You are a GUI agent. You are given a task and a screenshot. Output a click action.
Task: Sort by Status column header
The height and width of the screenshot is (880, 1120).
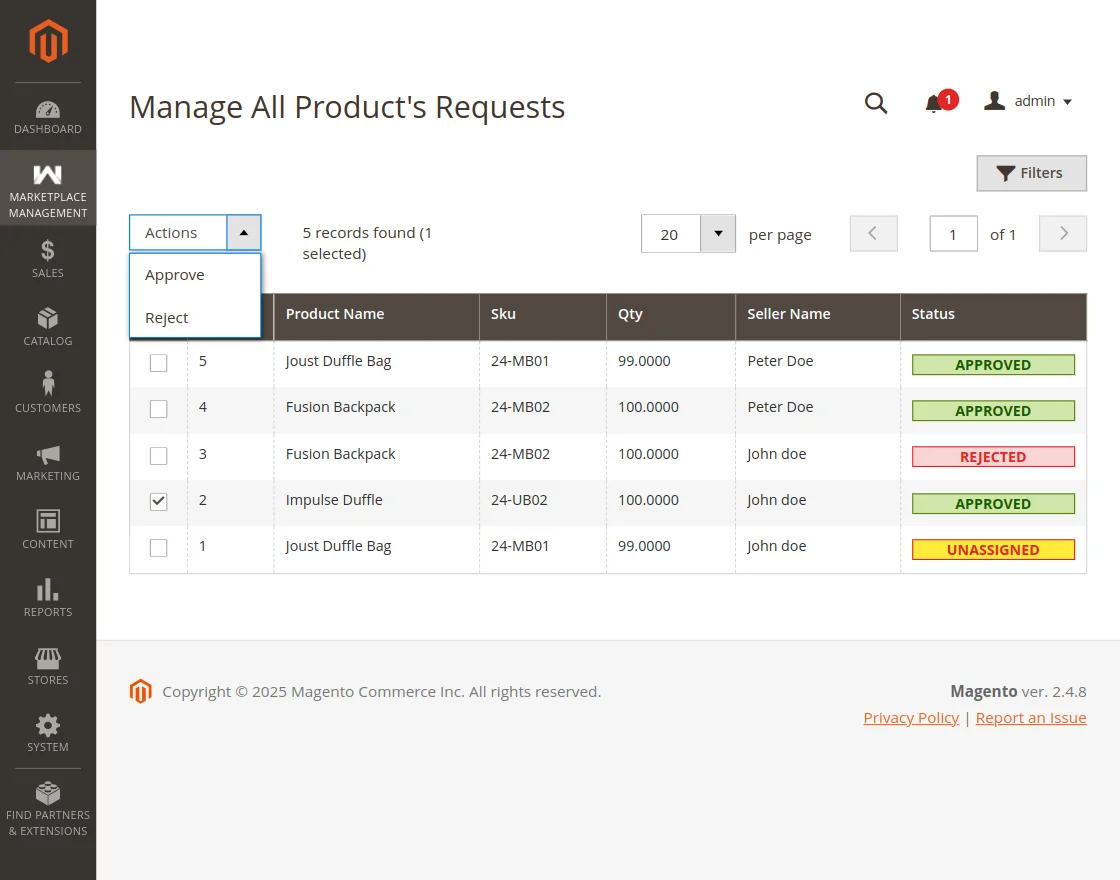(x=994, y=314)
